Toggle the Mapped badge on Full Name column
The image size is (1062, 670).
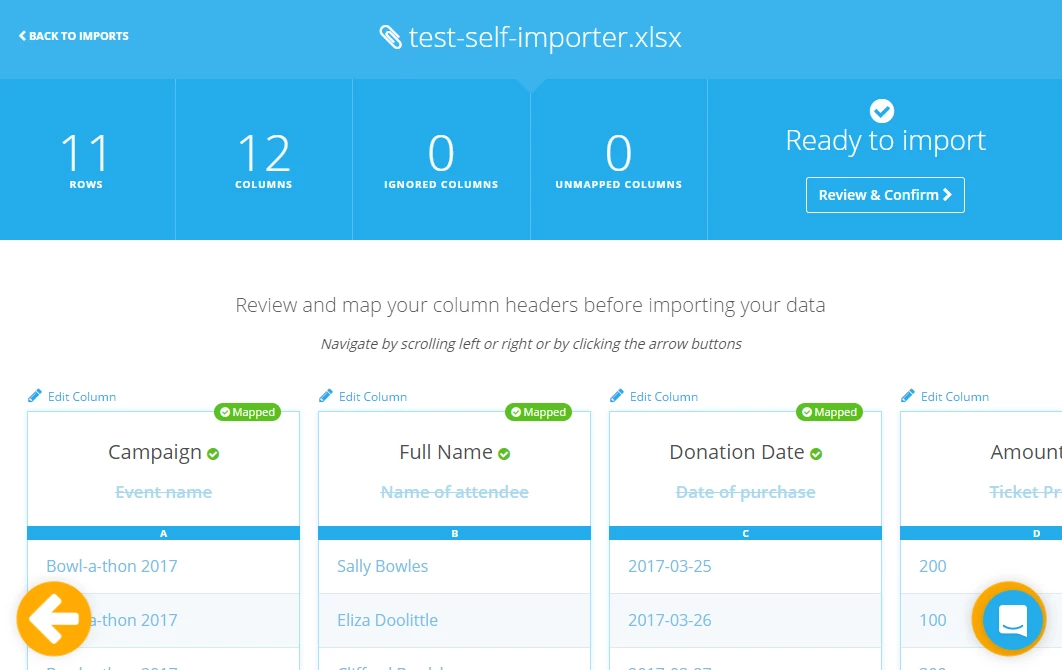click(x=538, y=412)
